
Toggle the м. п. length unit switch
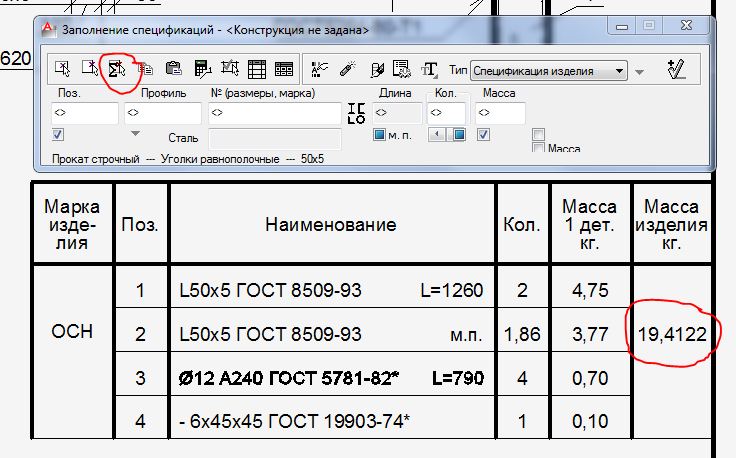[x=380, y=135]
